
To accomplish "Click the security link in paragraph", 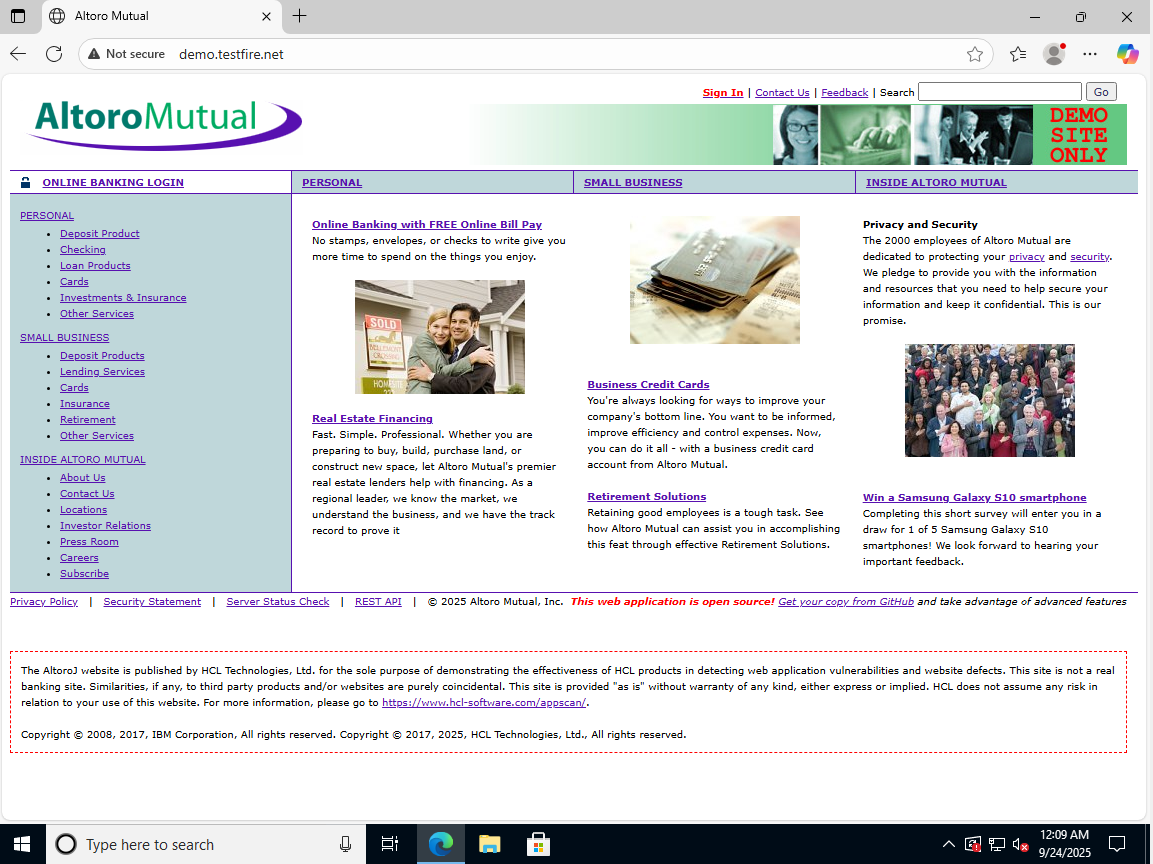I will 1089,257.
